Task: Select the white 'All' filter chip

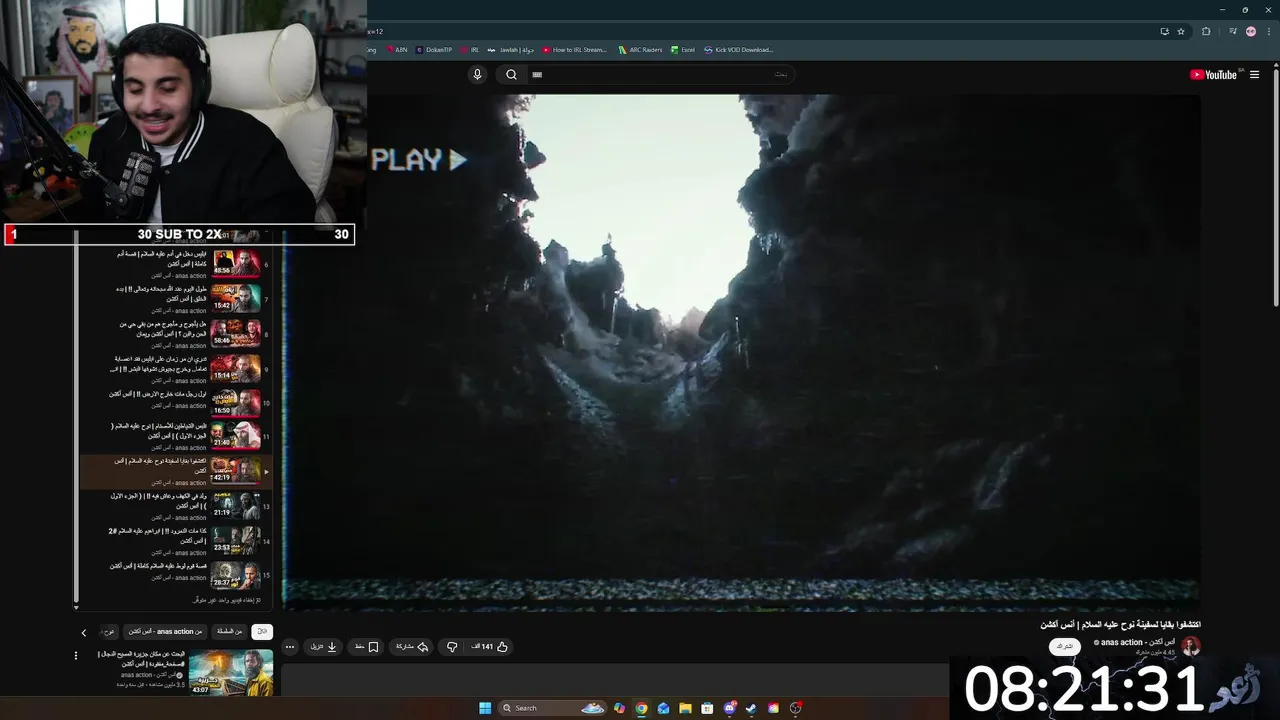Action: coord(261,632)
